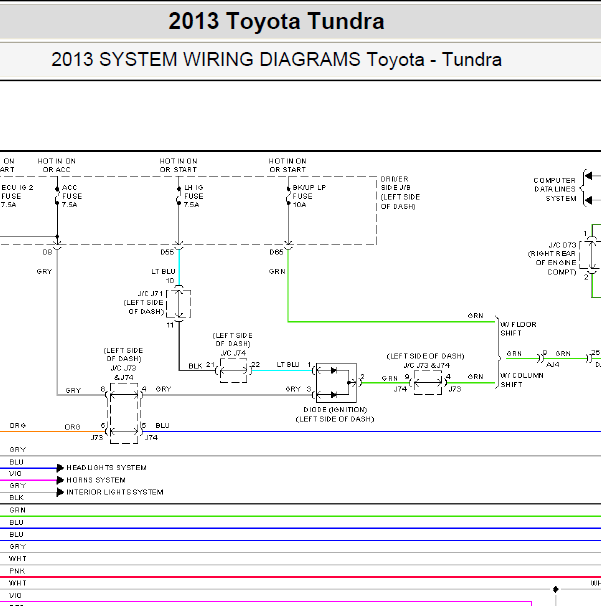Click the HEADLIGHTS SYSTEM reference
601x606 pixels.
coord(106,468)
